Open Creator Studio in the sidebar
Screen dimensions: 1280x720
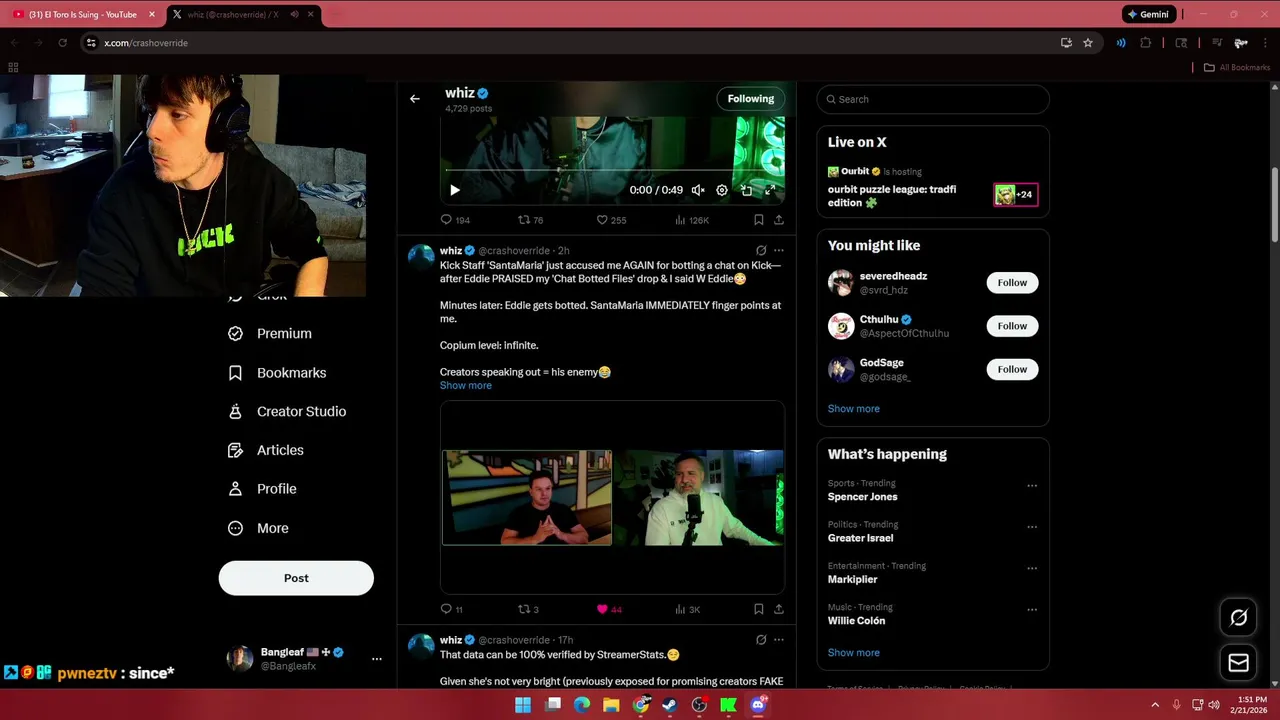[x=287, y=412]
